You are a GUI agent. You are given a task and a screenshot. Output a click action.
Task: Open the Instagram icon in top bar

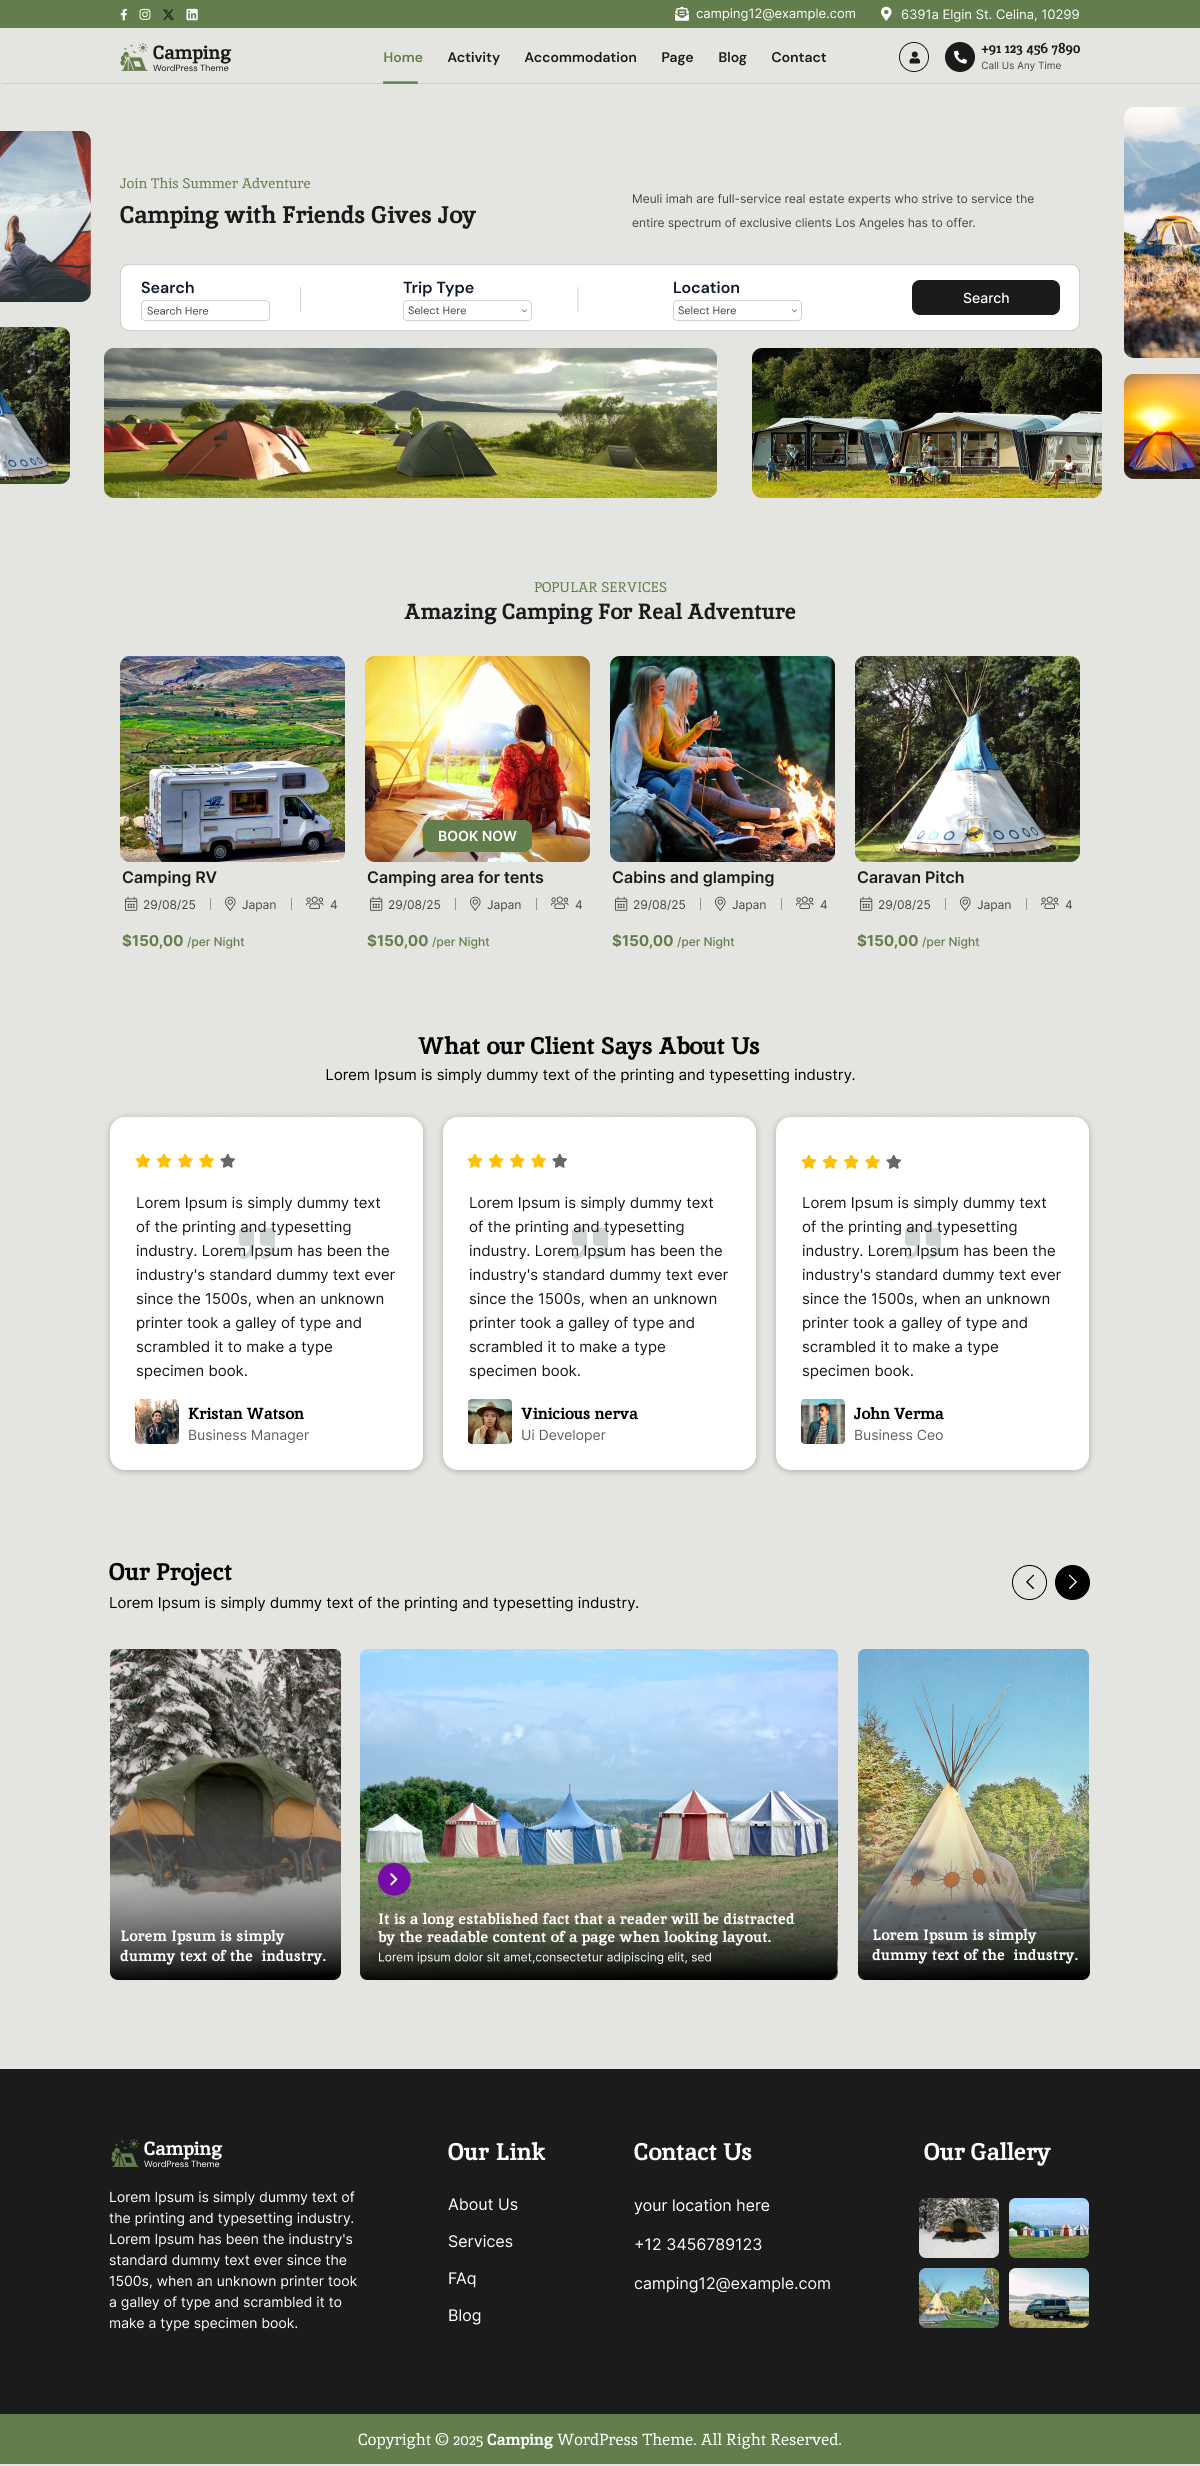tap(145, 15)
